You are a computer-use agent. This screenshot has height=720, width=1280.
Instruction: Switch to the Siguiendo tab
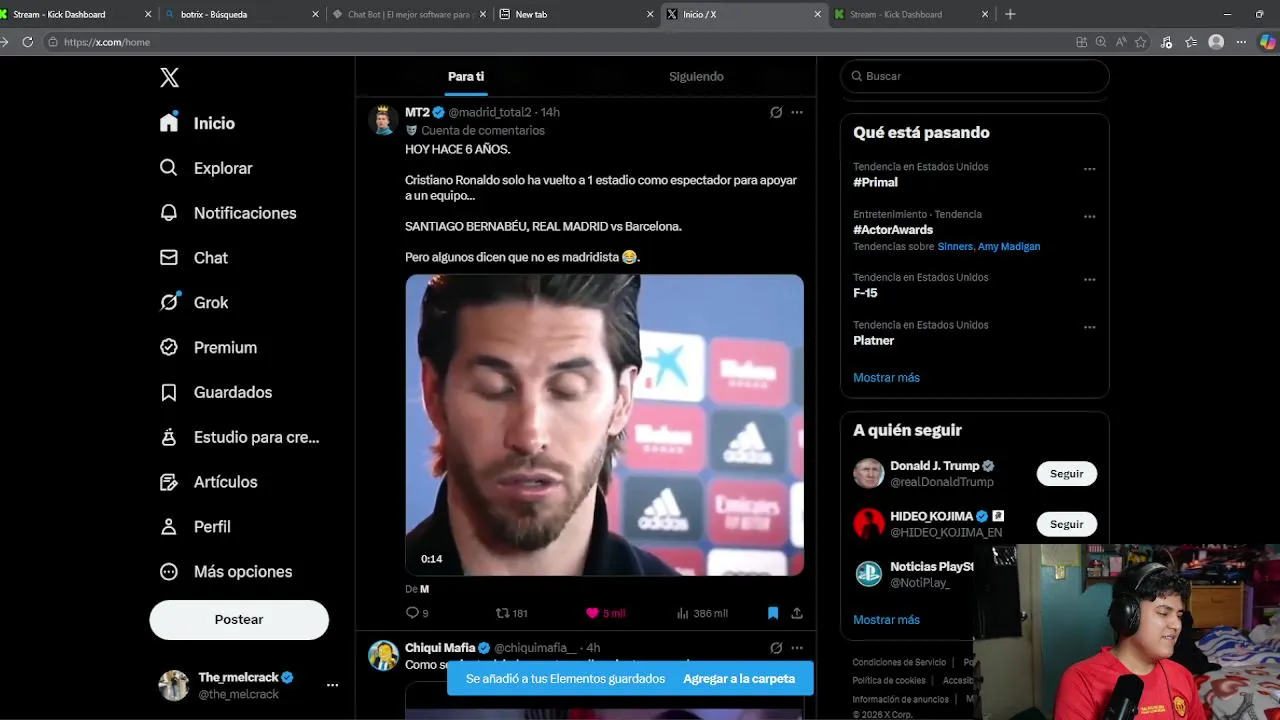click(696, 77)
